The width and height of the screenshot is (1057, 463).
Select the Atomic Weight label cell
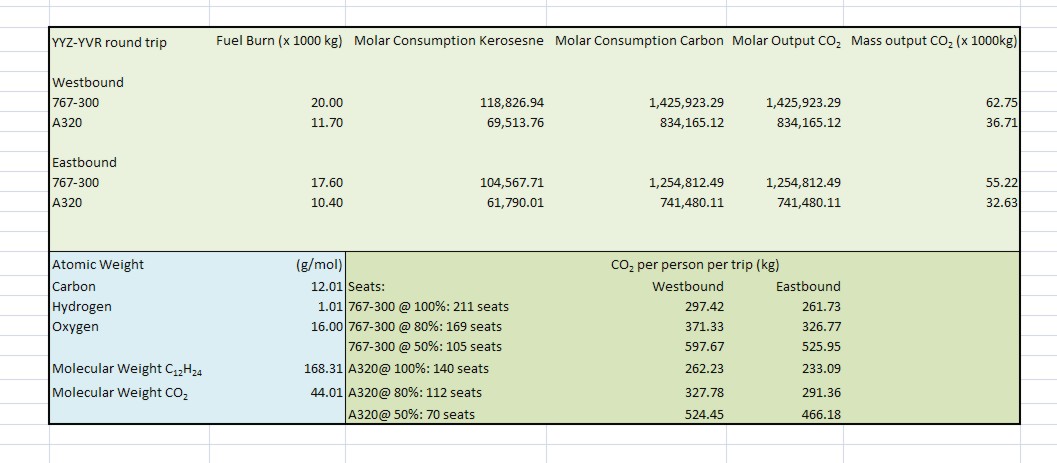click(98, 265)
